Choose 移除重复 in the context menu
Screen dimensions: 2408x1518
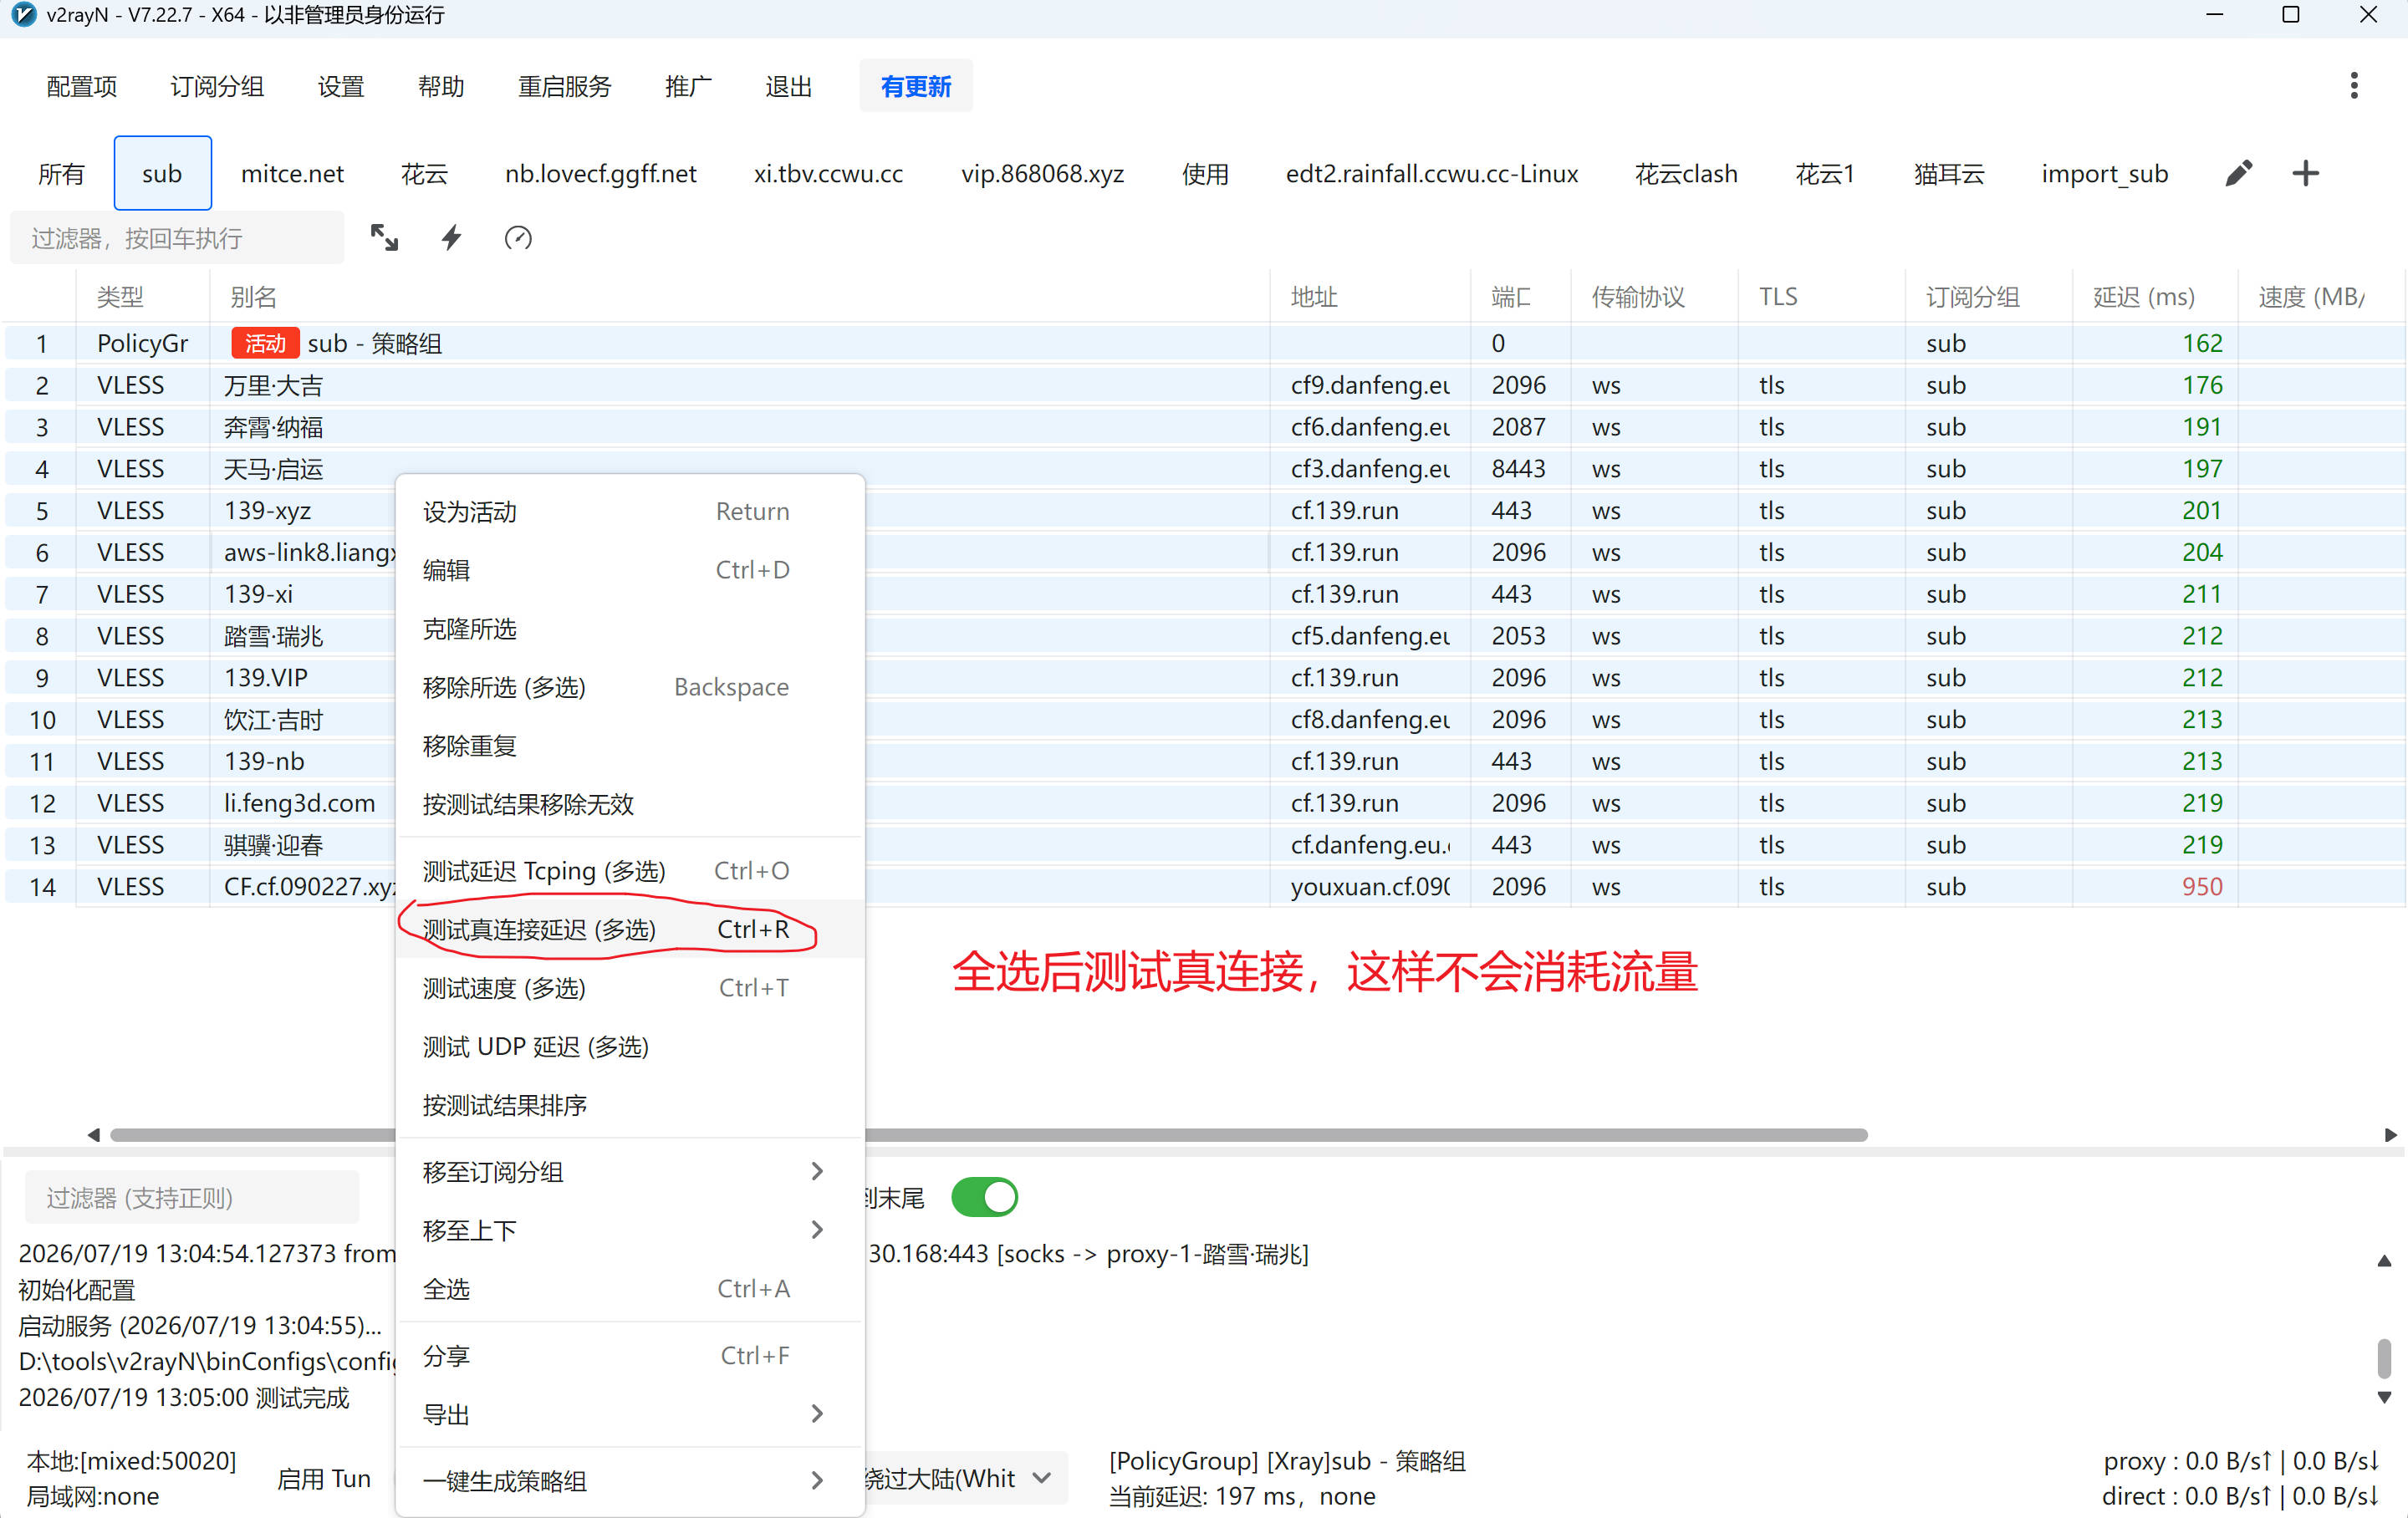tap(630, 746)
